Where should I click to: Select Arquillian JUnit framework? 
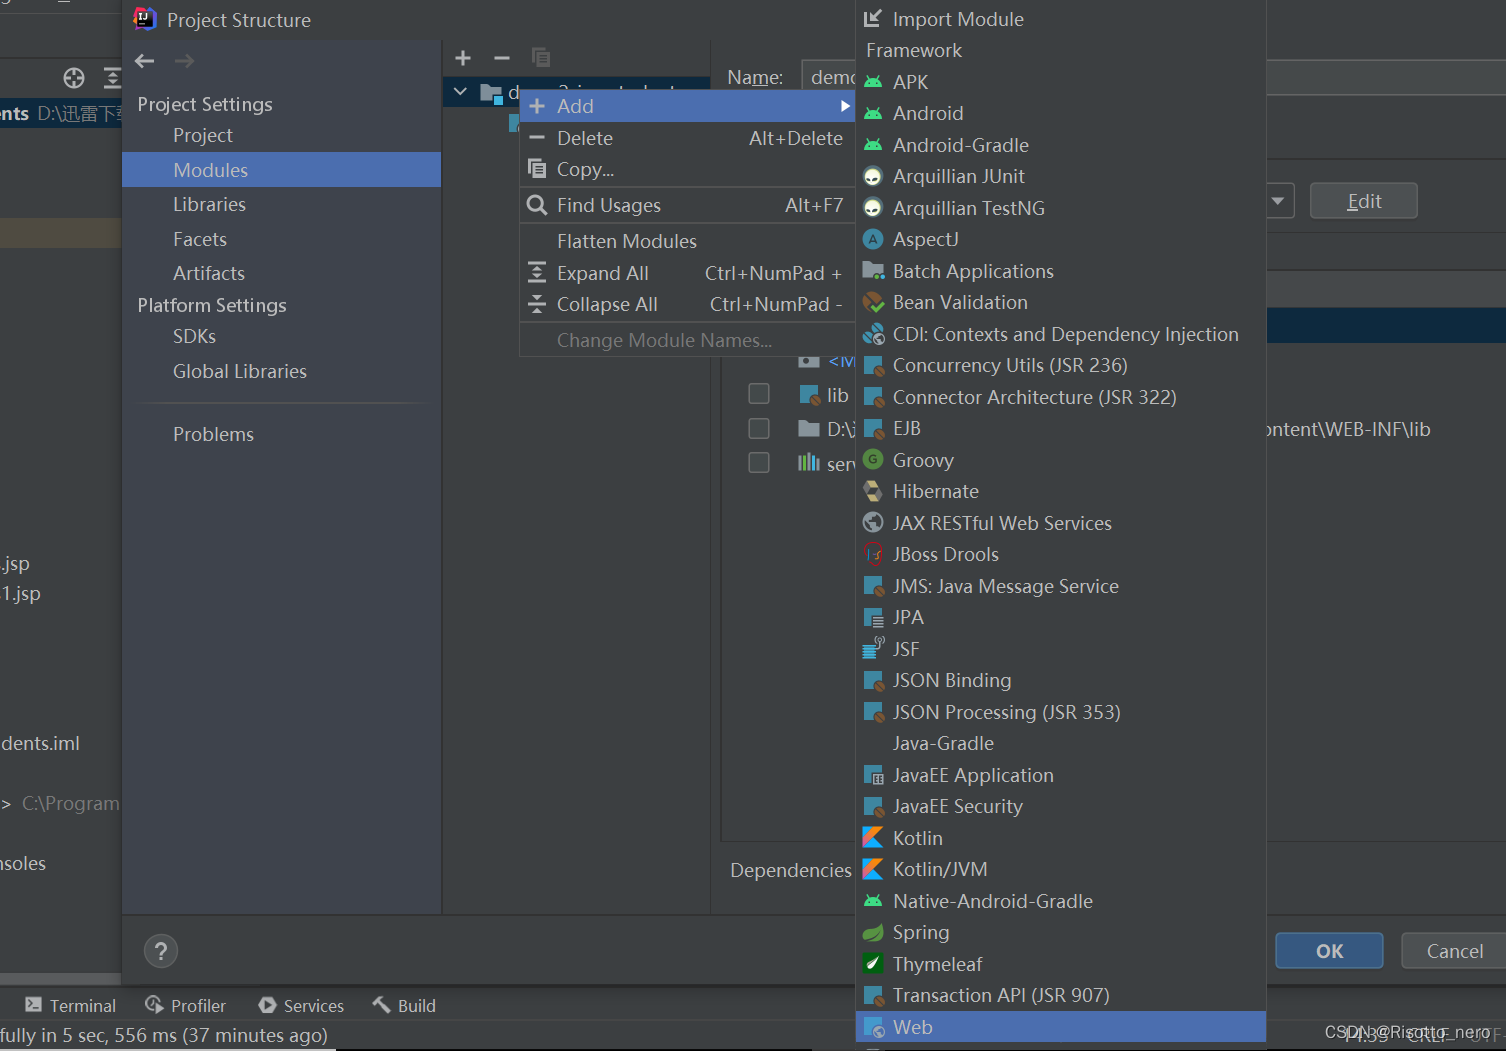[1061, 176]
